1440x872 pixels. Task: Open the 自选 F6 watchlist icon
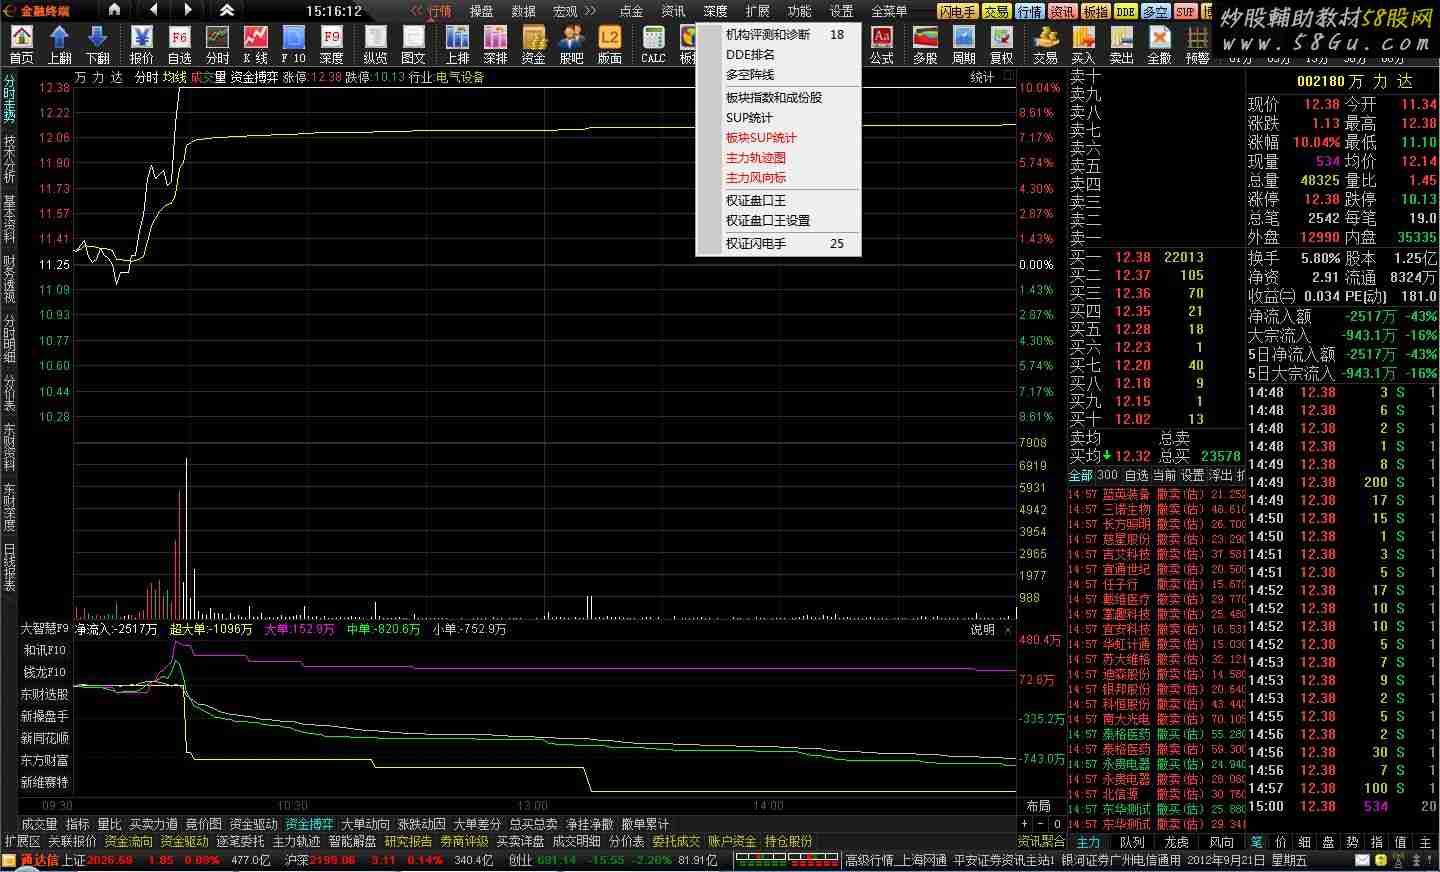180,45
